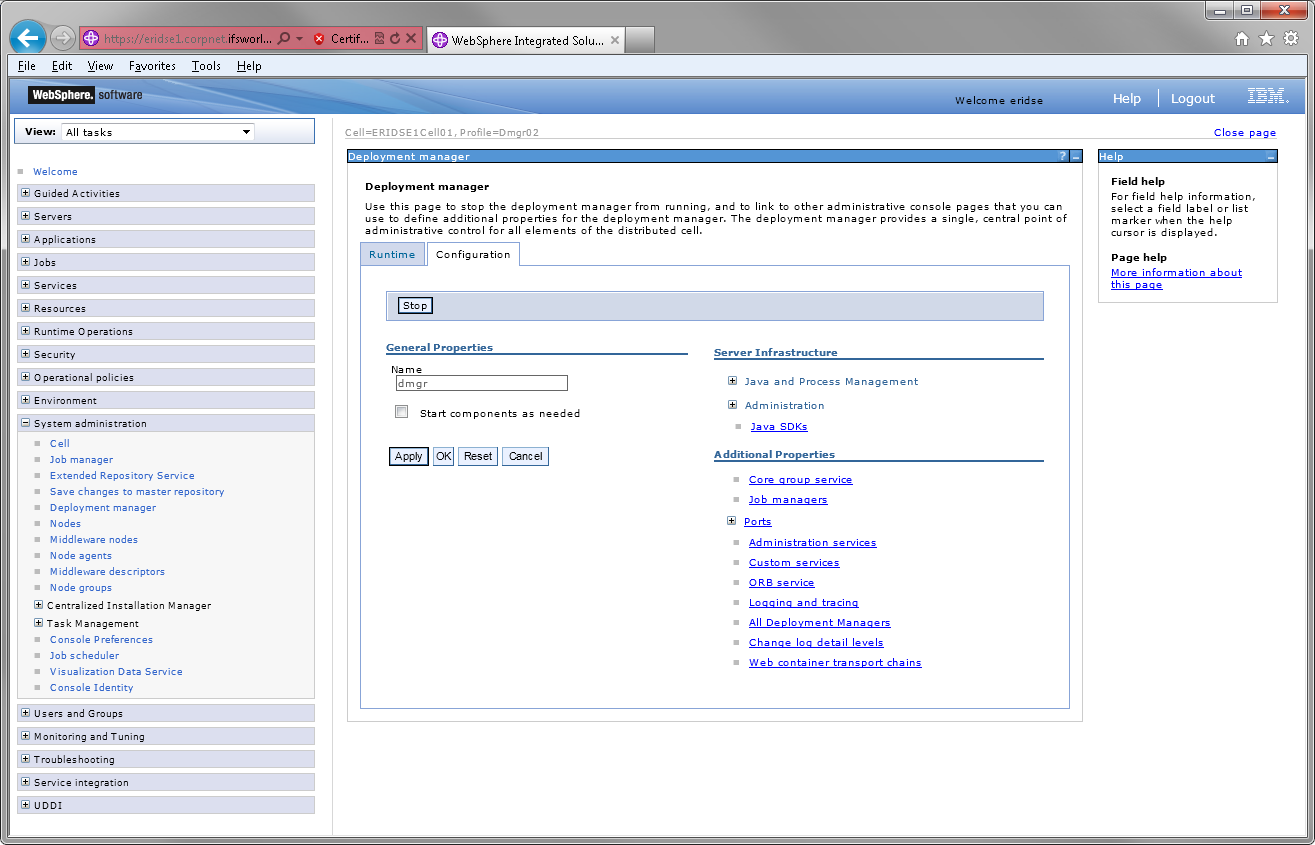Click the WebSphere software logo
The width and height of the screenshot is (1315, 845).
pyautogui.click(x=85, y=95)
